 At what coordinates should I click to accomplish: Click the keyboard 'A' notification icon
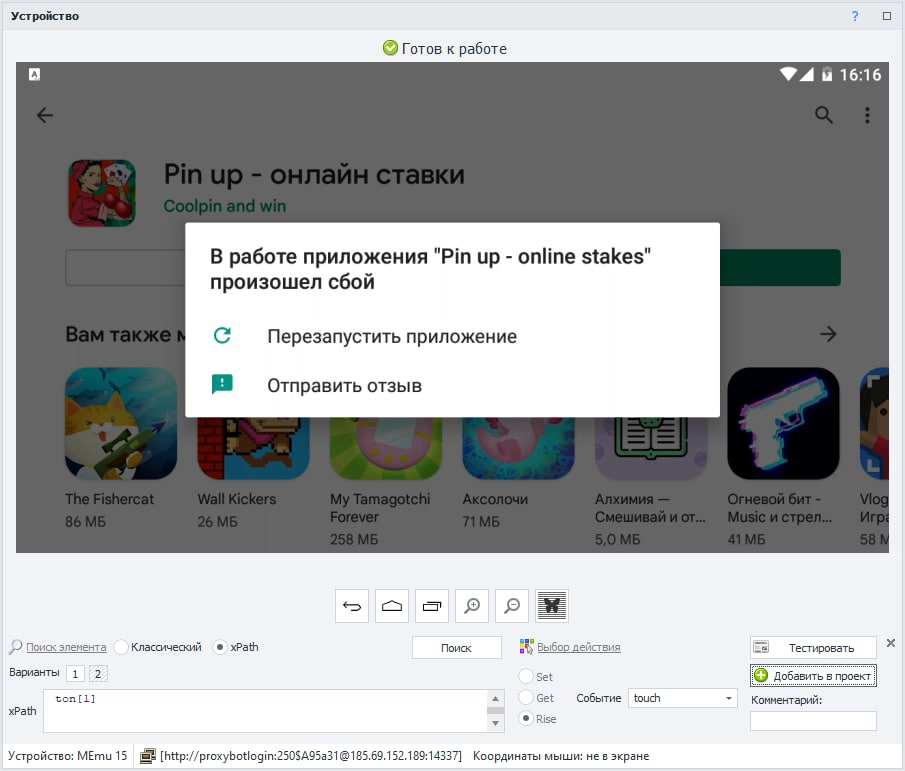[x=34, y=74]
